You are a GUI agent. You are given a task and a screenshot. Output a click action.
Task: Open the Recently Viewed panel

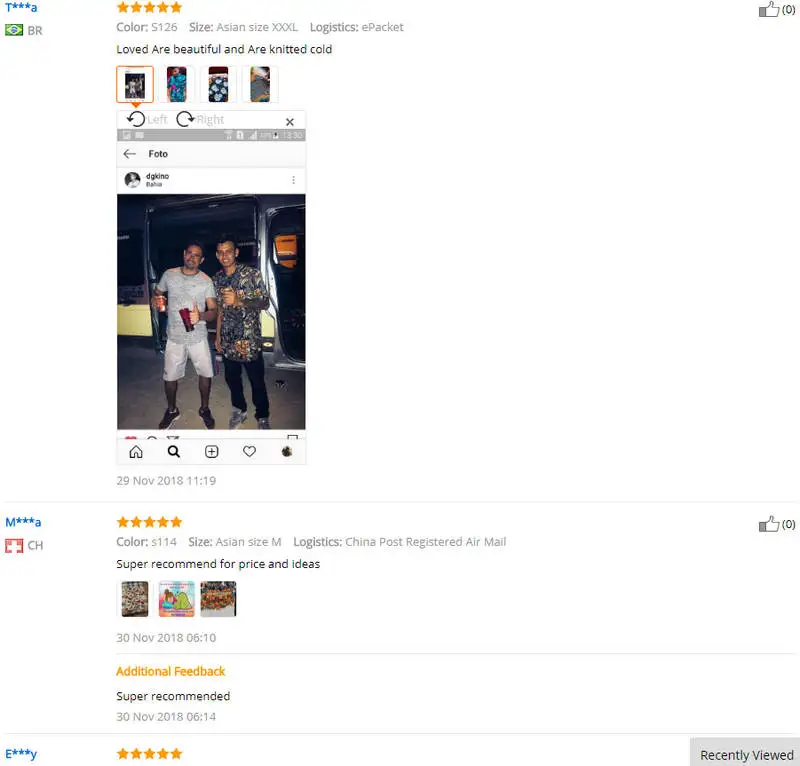pyautogui.click(x=746, y=754)
